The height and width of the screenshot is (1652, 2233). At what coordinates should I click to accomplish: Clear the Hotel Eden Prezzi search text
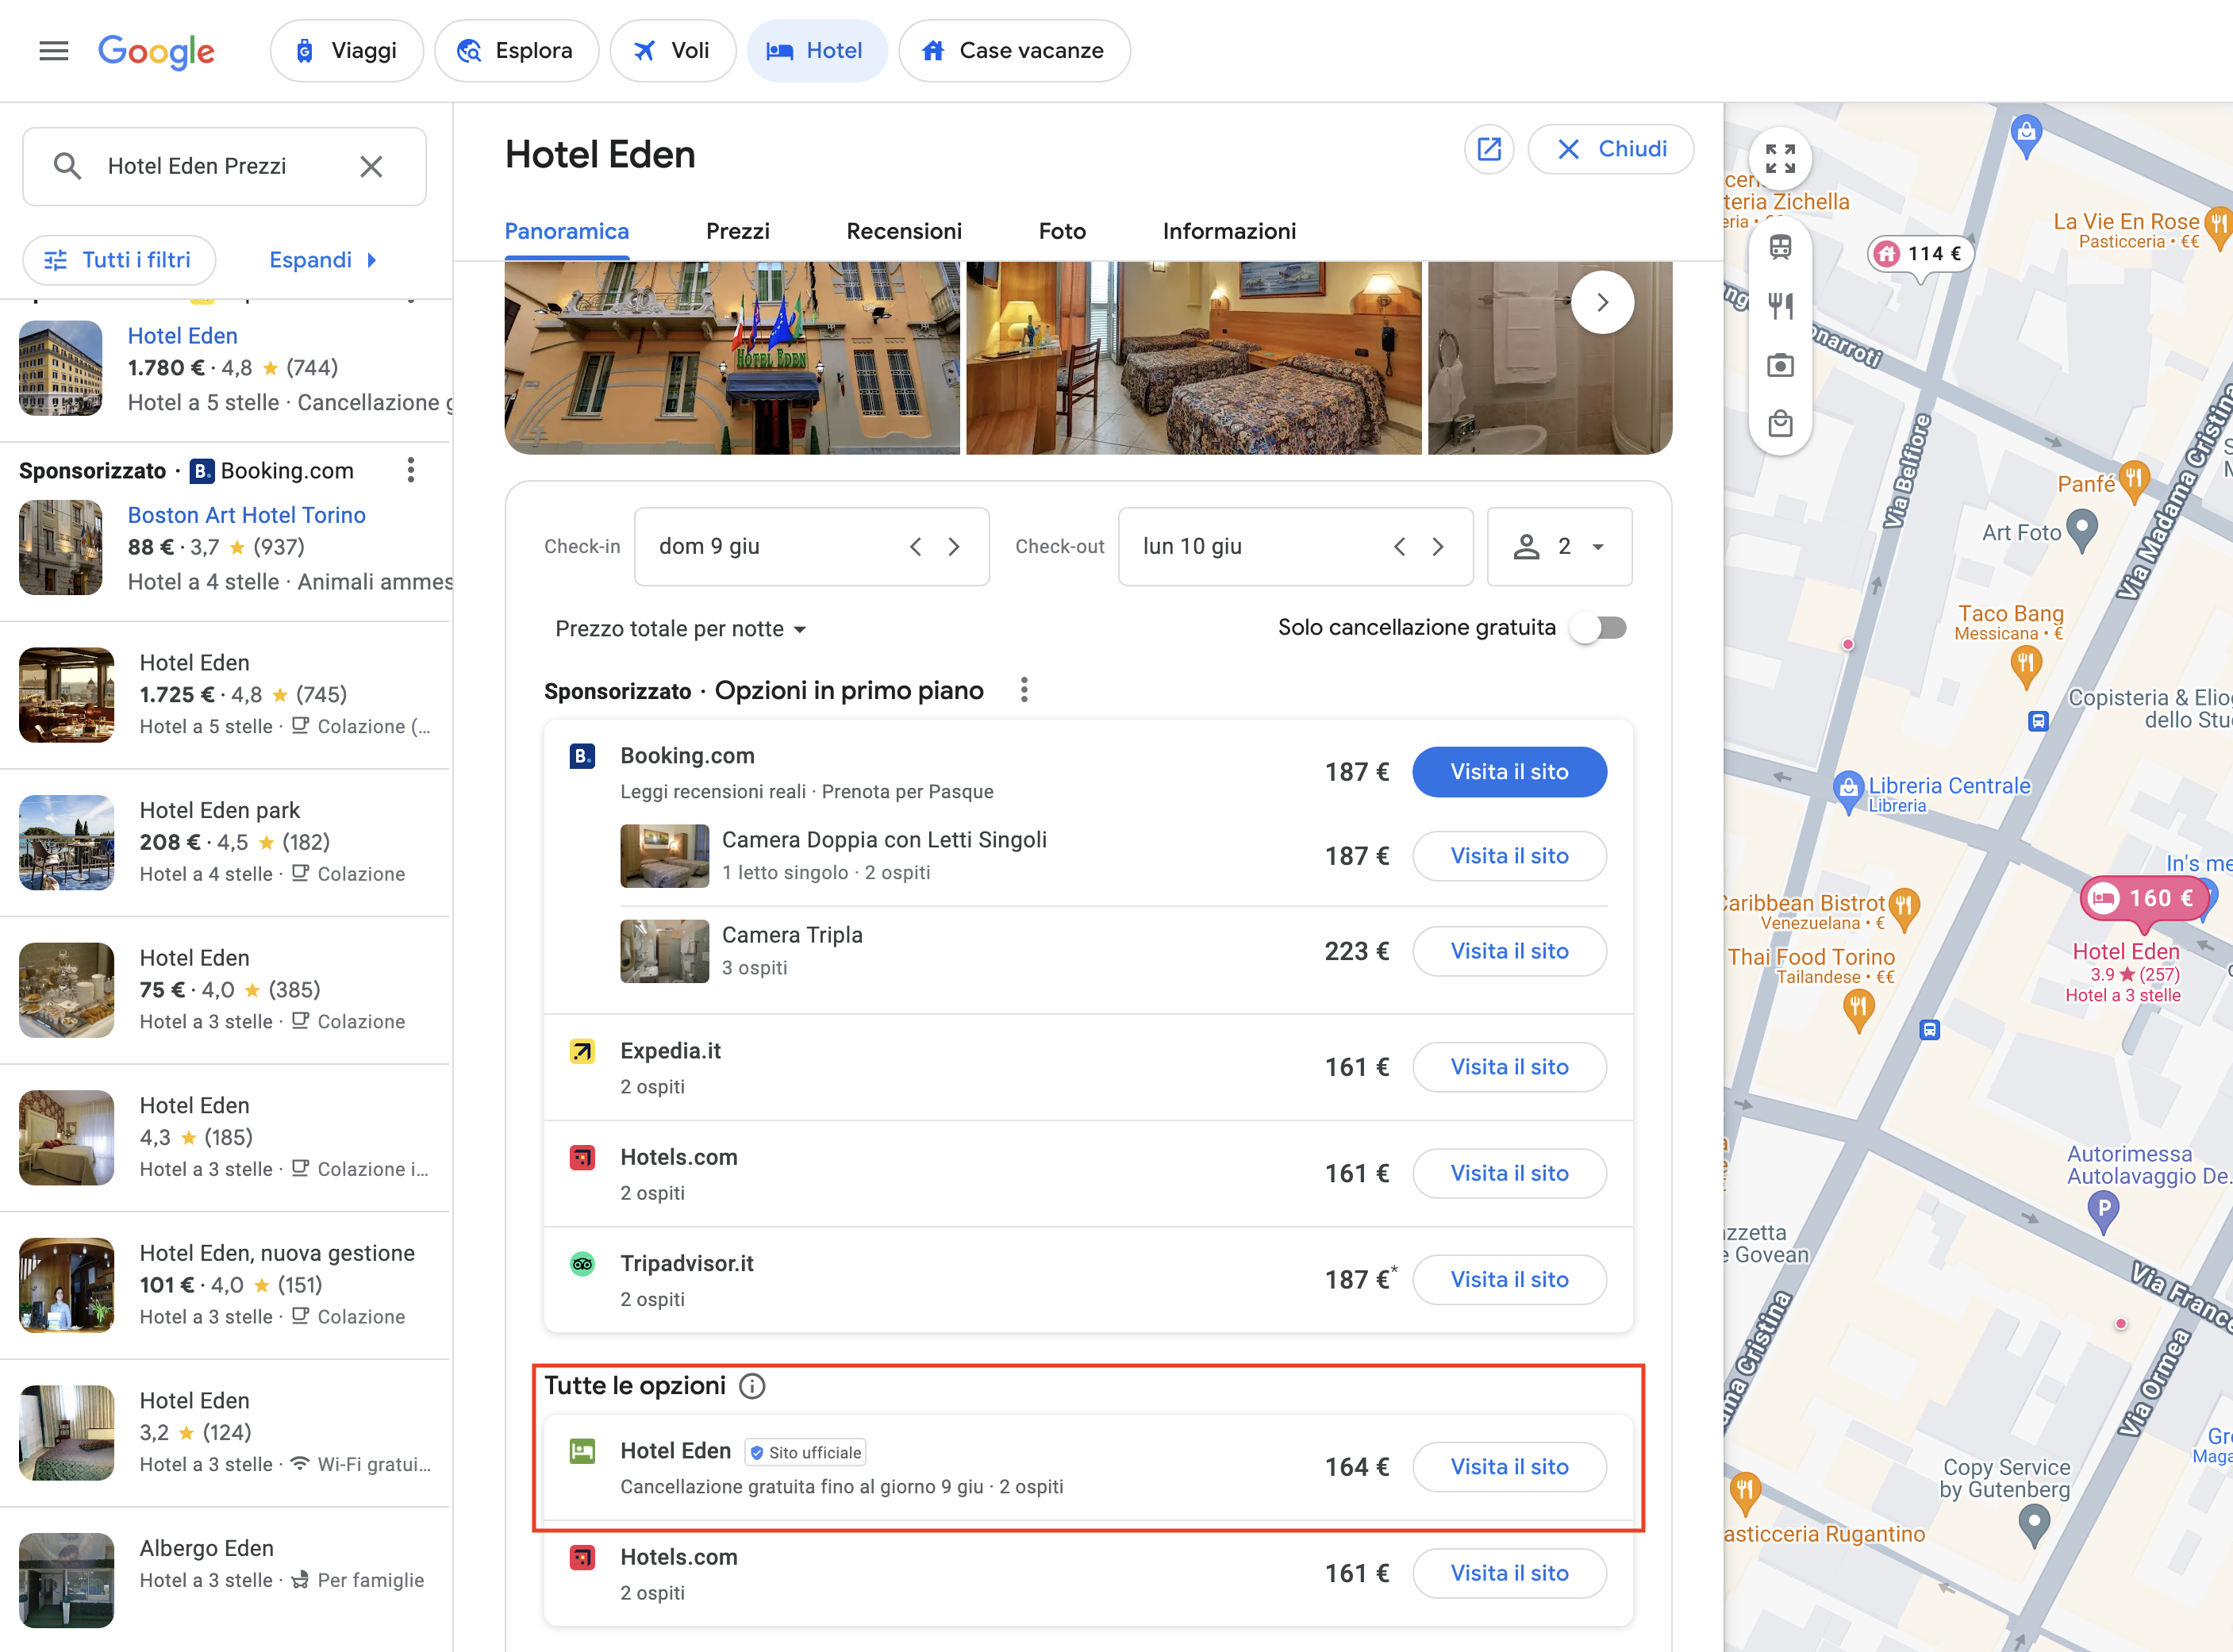point(371,167)
